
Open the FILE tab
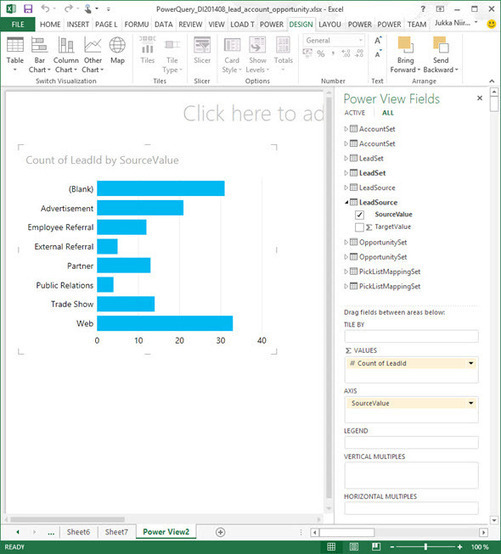point(18,24)
